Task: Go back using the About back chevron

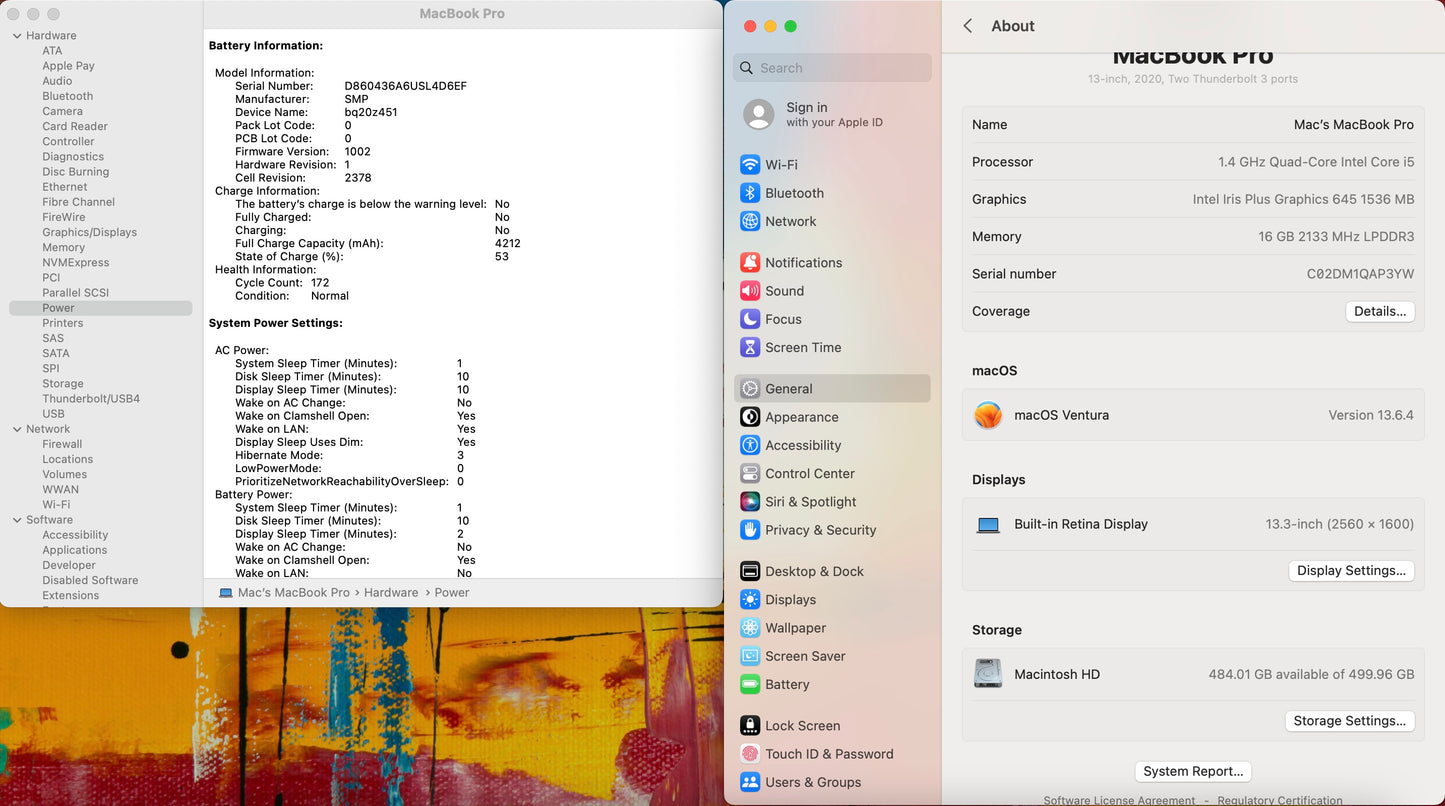Action: (x=968, y=26)
